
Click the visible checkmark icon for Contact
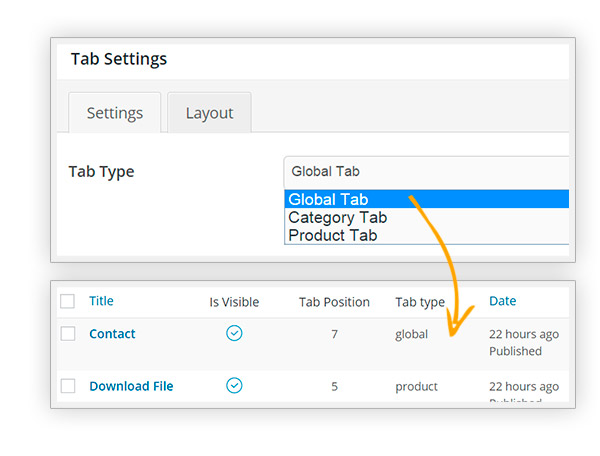click(x=234, y=333)
